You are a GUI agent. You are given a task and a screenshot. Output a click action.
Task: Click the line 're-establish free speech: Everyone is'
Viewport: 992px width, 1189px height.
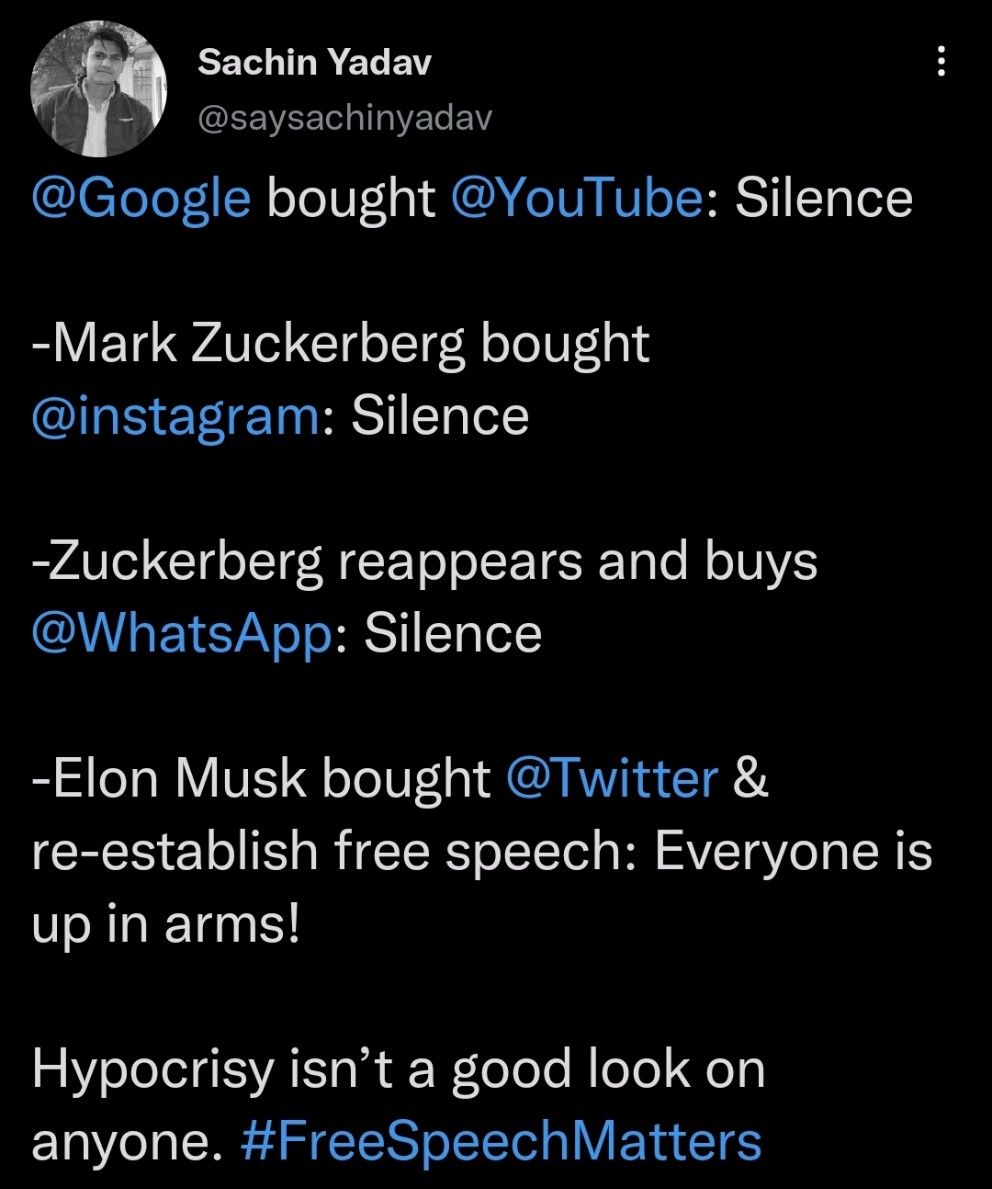482,851
